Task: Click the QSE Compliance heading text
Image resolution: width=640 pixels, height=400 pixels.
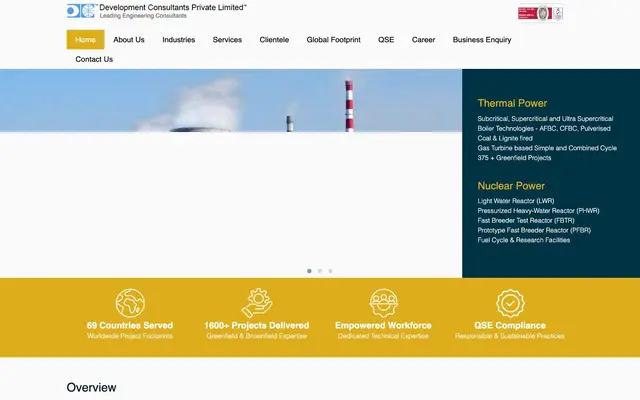Action: coord(510,325)
